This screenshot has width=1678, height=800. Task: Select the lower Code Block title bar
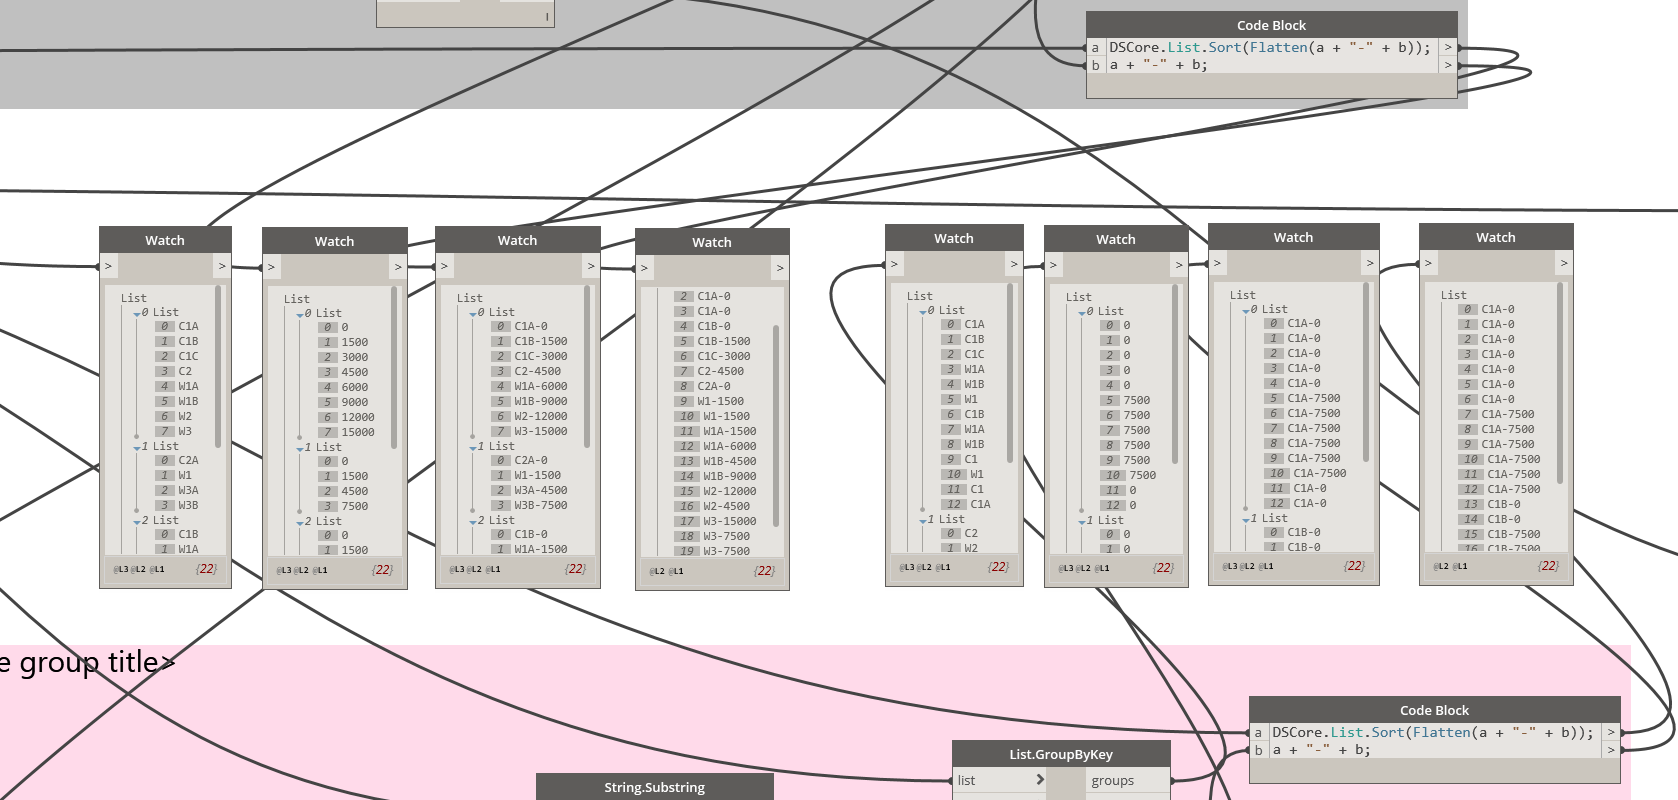(1434, 710)
